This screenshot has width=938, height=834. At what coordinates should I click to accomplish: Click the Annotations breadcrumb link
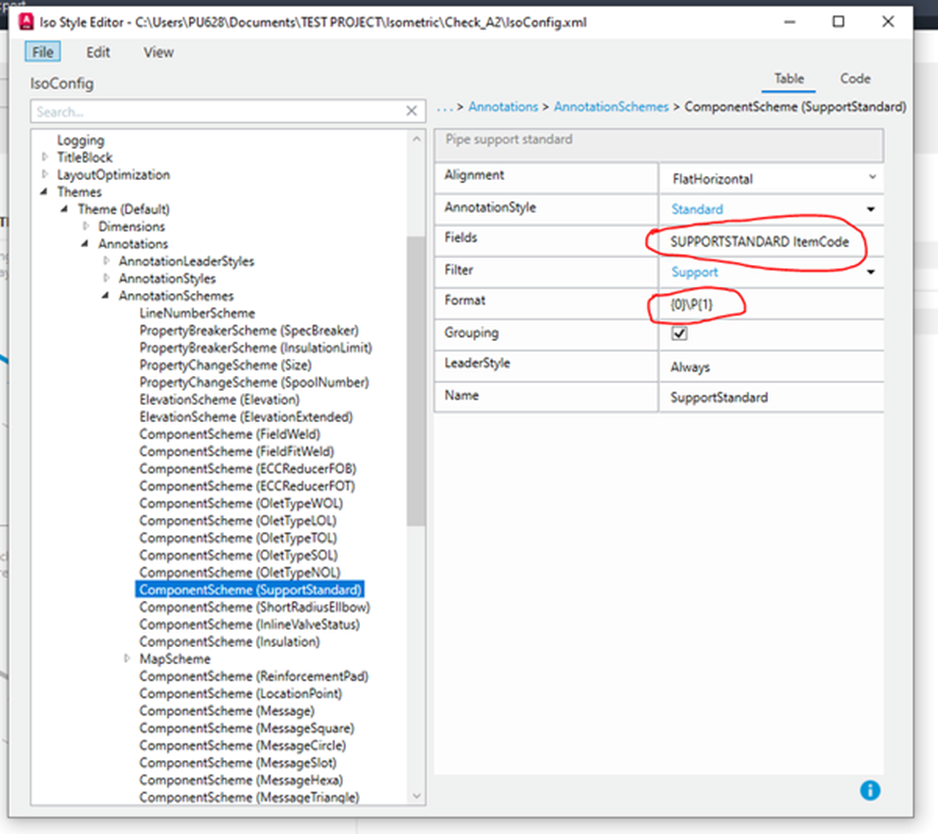point(503,106)
